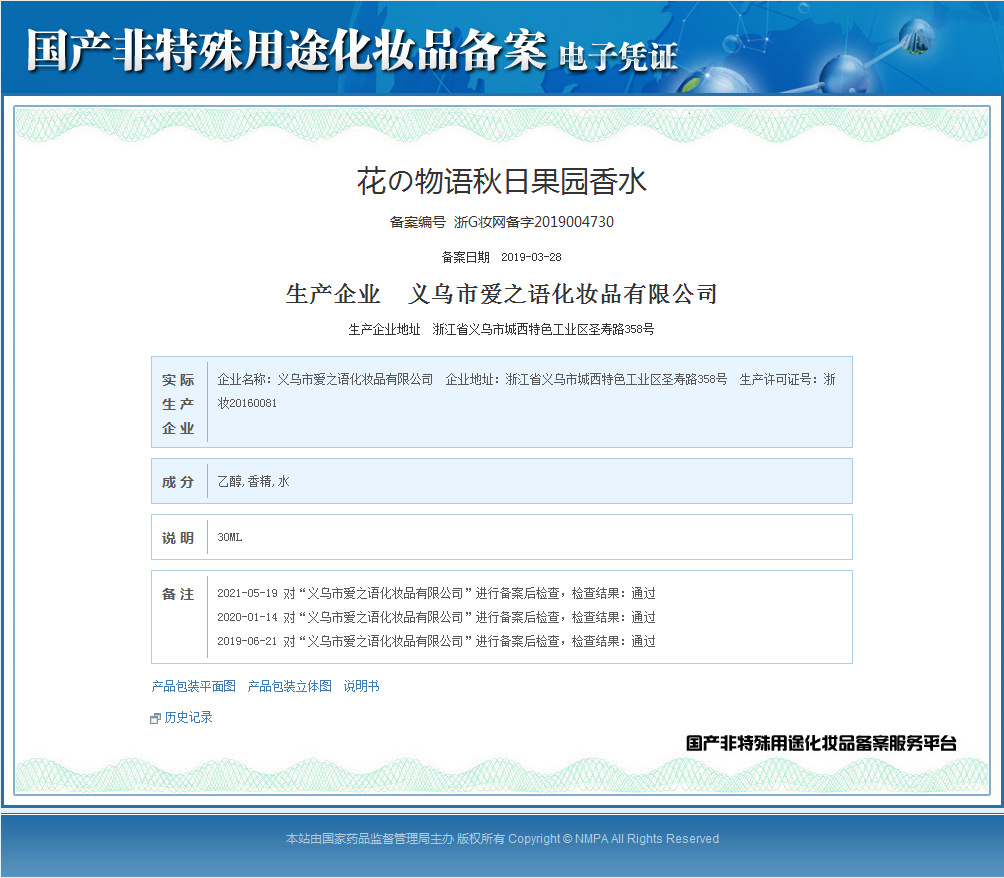Viewport: 1004px width, 878px height.
Task: Click the filing date 2019-03-28
Action: 531,257
